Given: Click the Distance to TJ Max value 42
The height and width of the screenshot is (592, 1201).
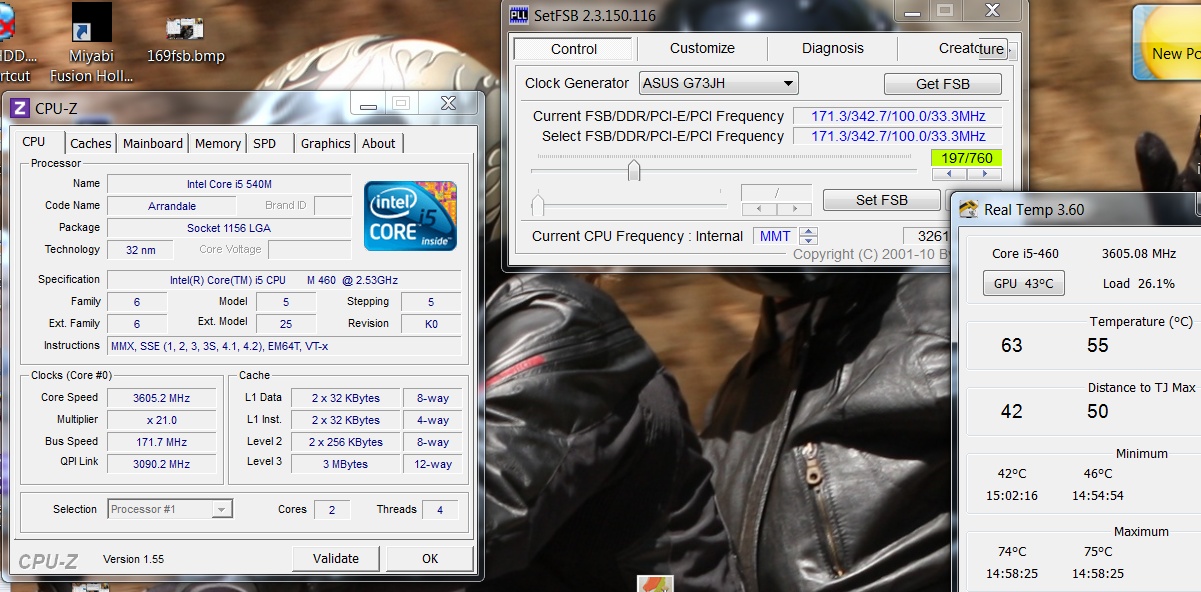Looking at the screenshot, I should (x=1012, y=411).
